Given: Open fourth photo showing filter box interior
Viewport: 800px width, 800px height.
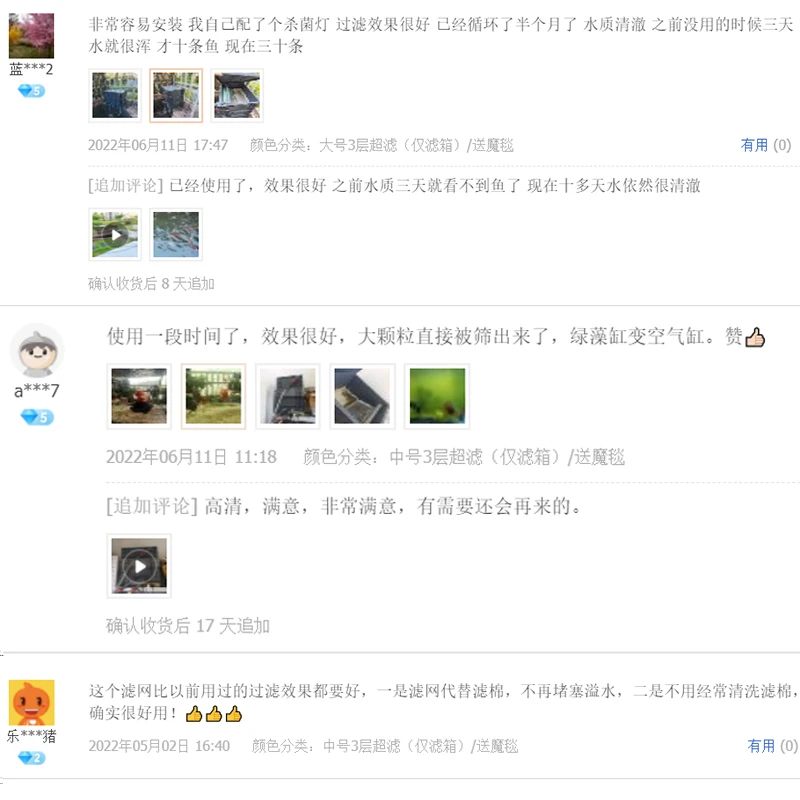Looking at the screenshot, I should [x=362, y=396].
